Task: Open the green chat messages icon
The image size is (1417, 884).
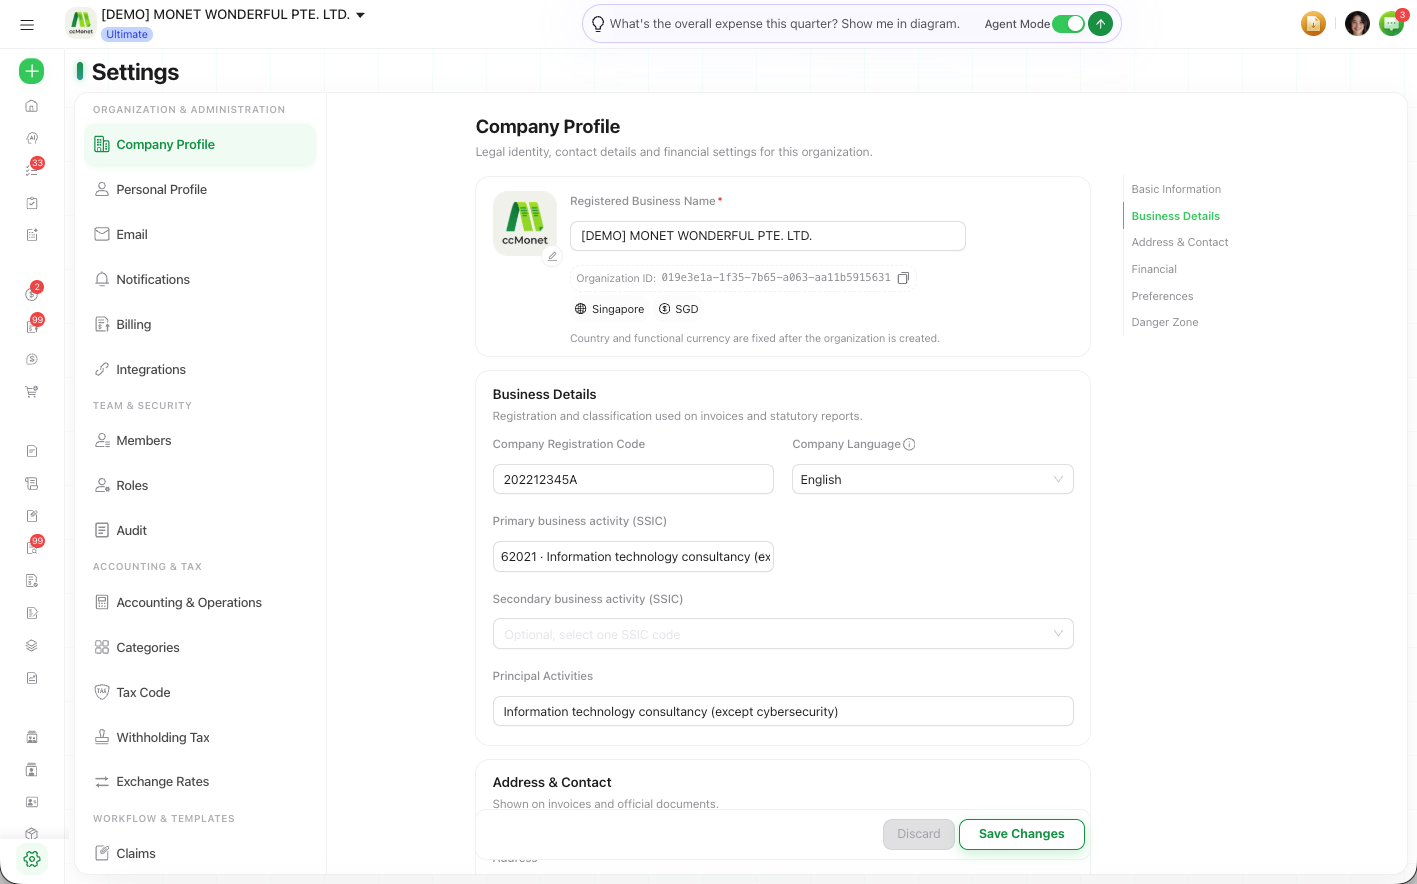Action: (x=1391, y=24)
